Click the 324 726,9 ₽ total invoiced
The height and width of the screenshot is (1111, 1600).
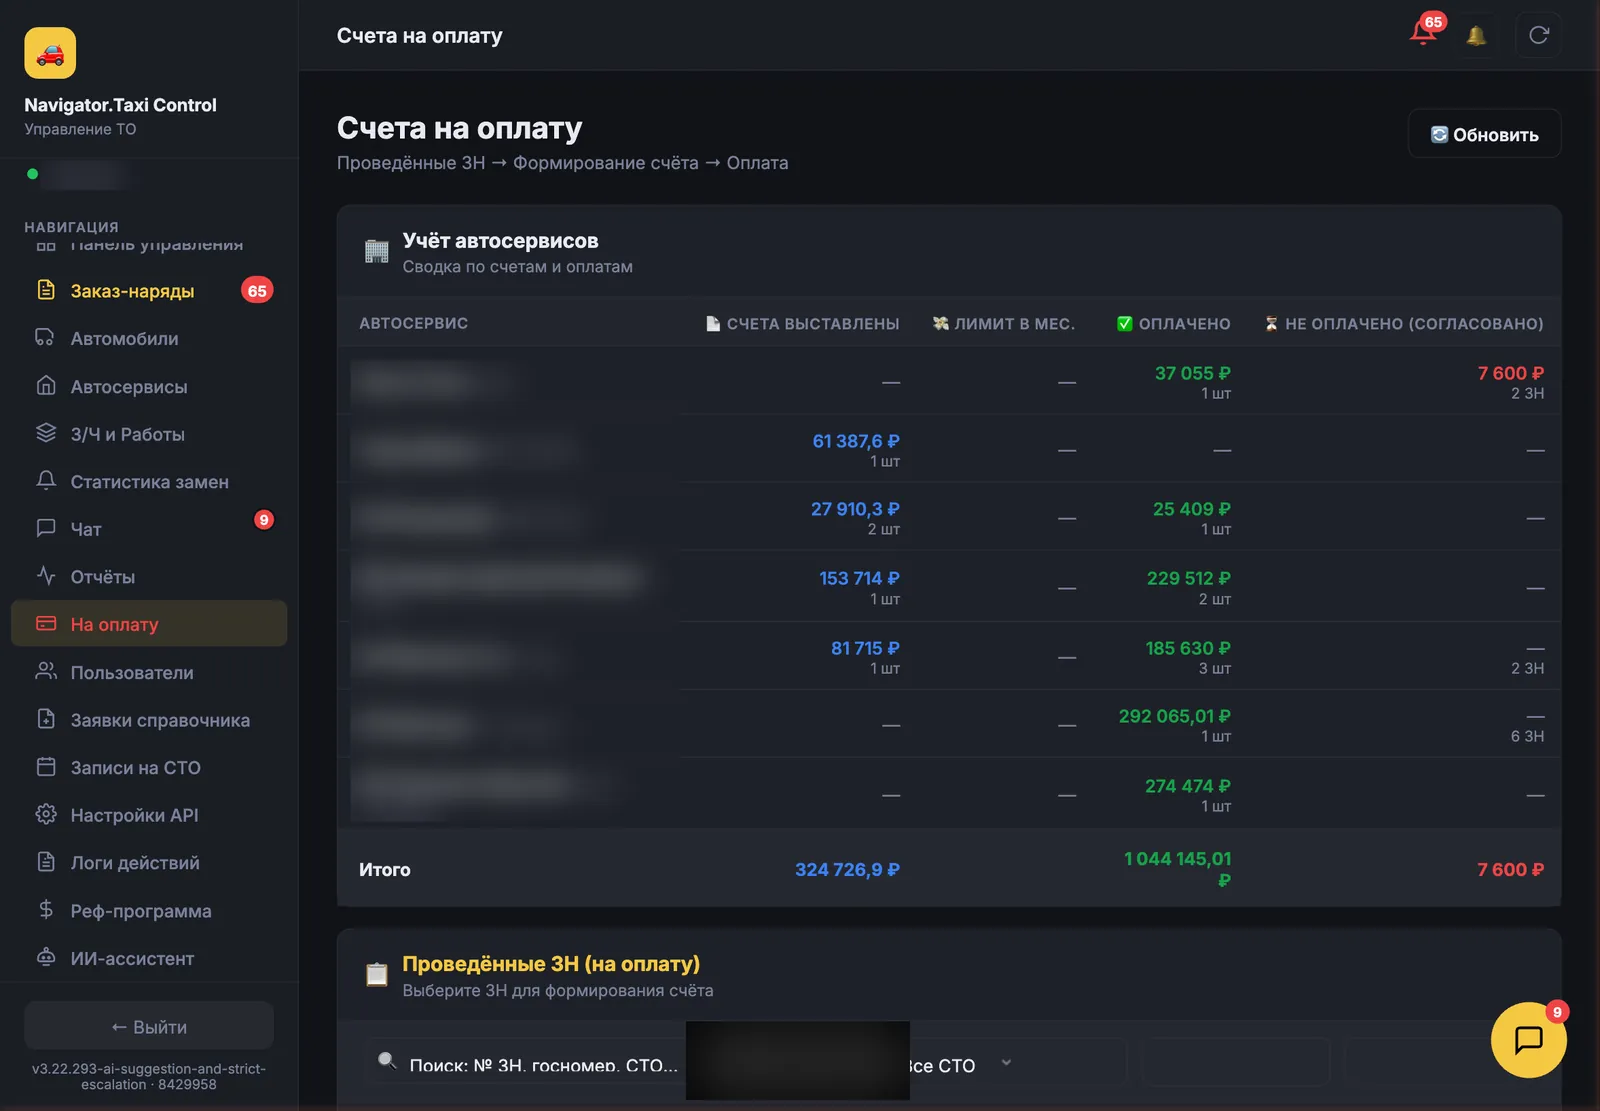pos(847,870)
